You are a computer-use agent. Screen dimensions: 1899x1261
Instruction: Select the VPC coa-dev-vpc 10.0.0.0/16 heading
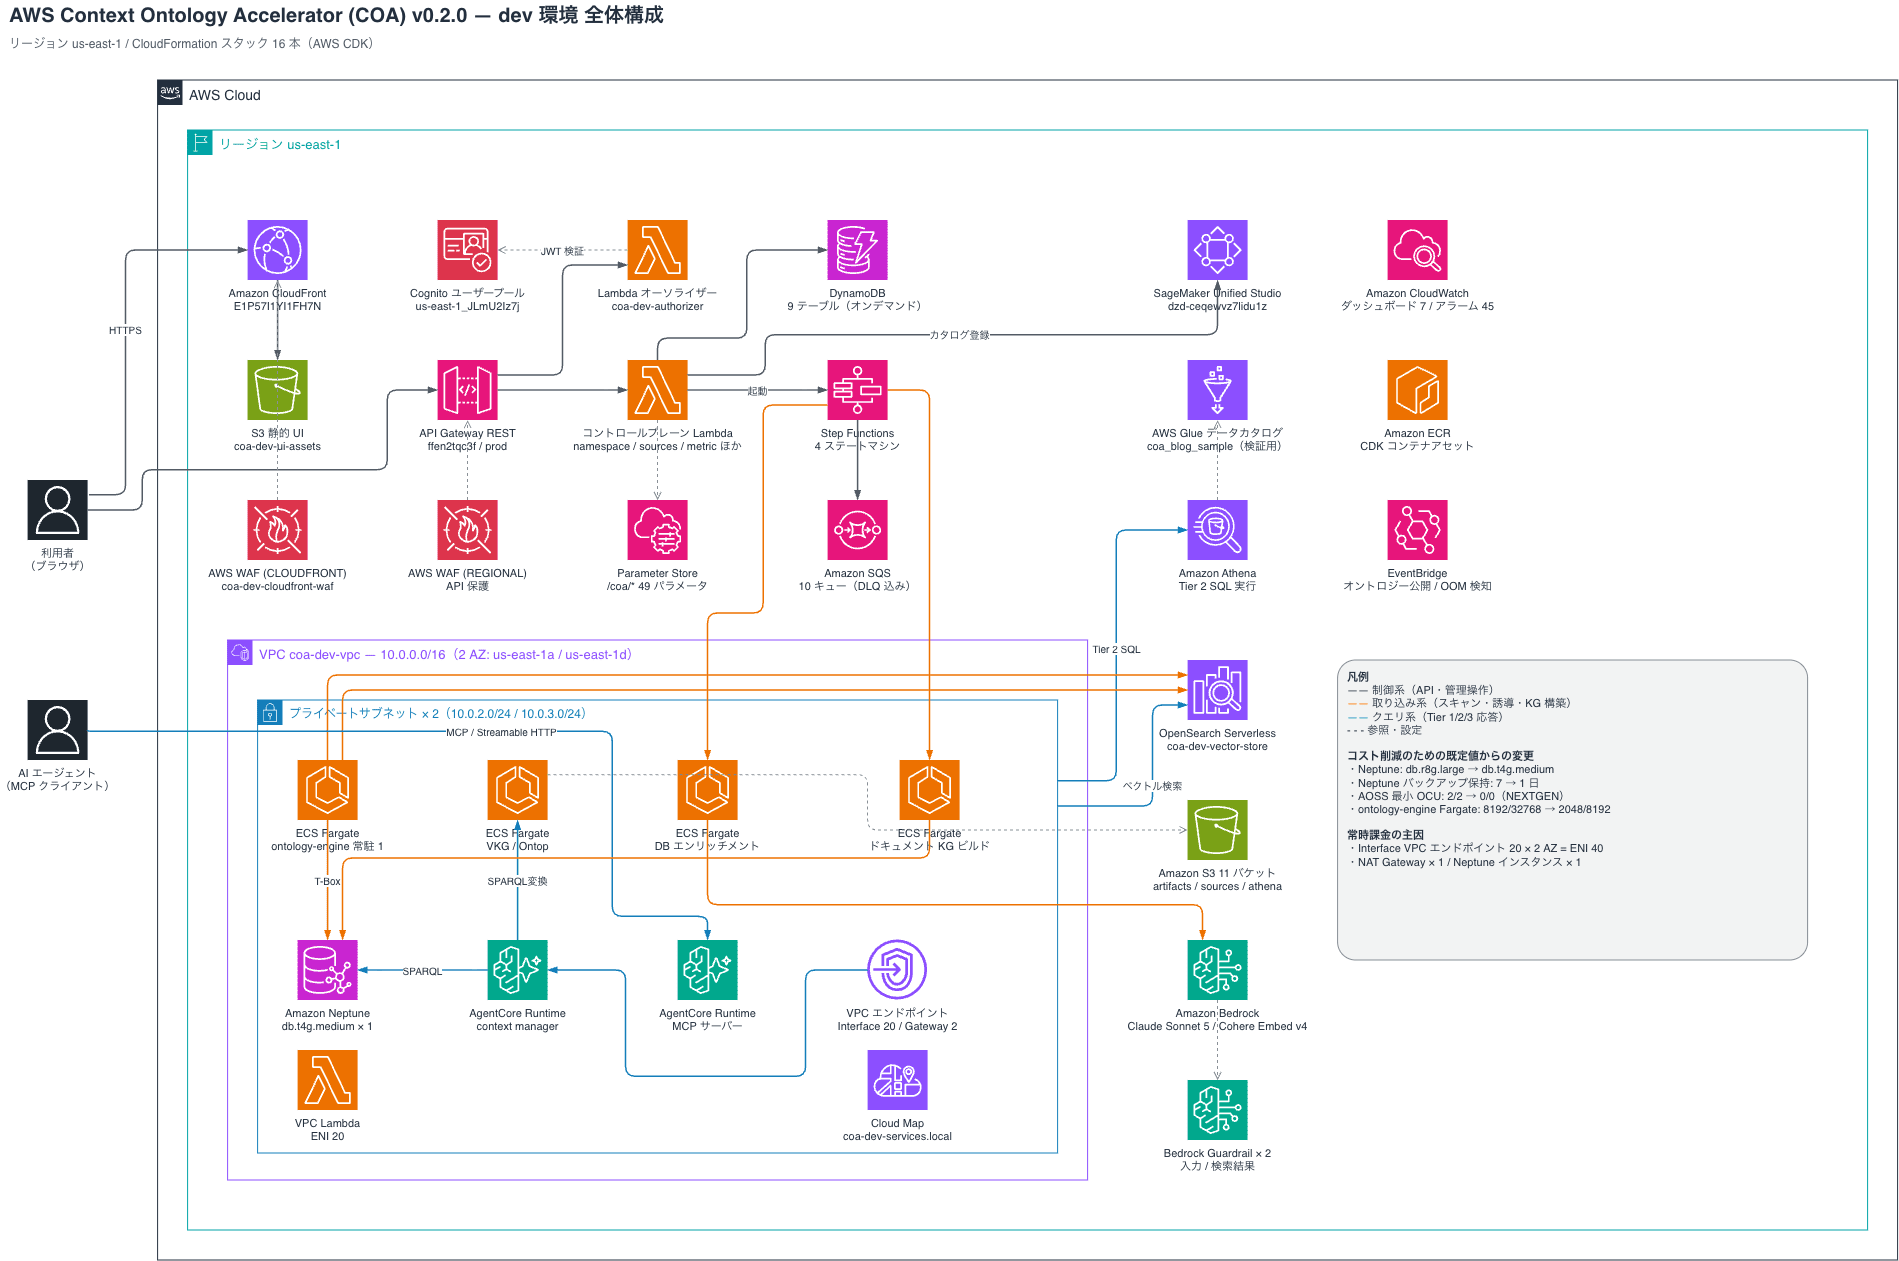click(445, 654)
